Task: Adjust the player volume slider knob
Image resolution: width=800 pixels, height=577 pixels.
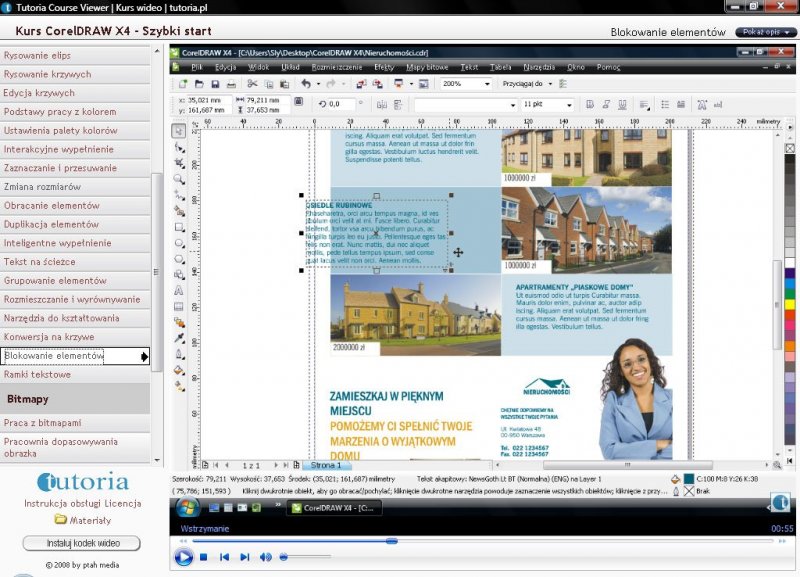Action: click(x=284, y=557)
